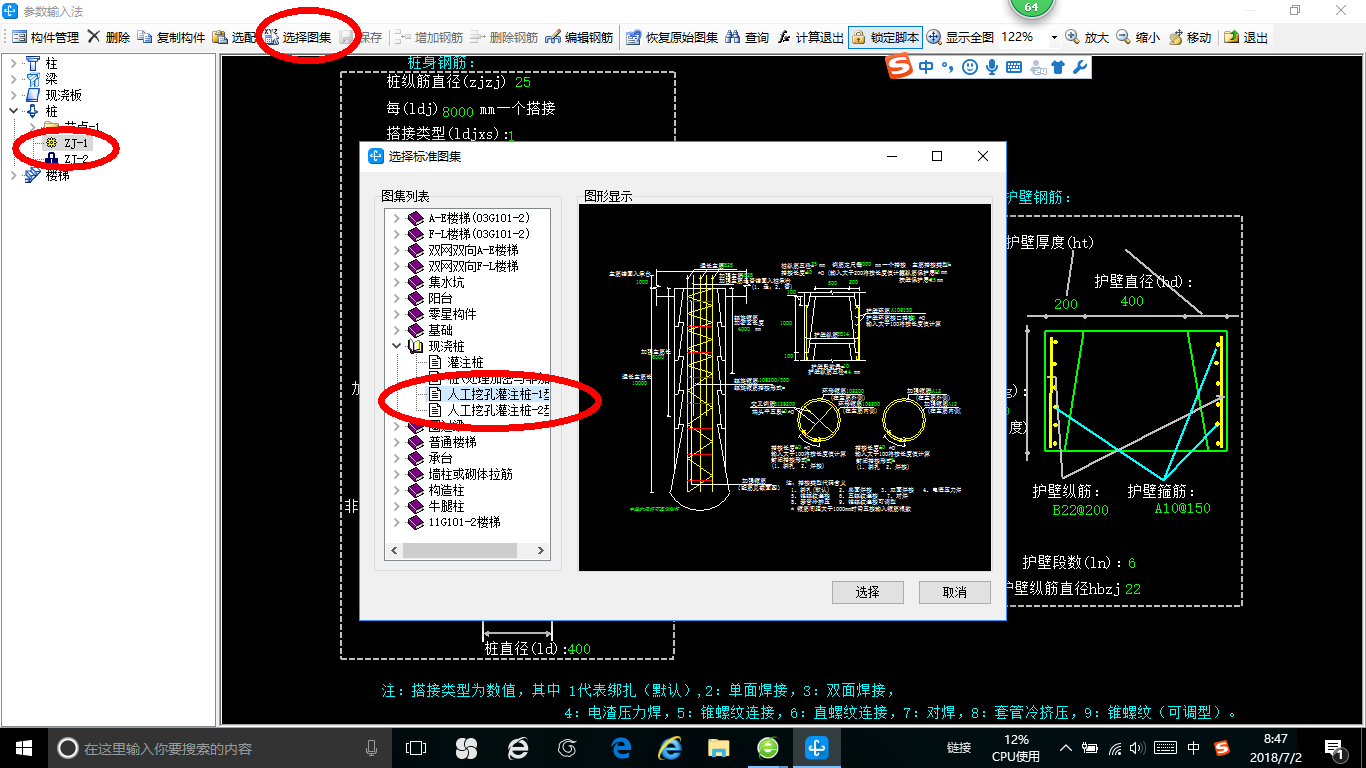Viewport: 1366px width, 768px height.
Task: Open 构件管理 component manager
Action: click(x=45, y=37)
